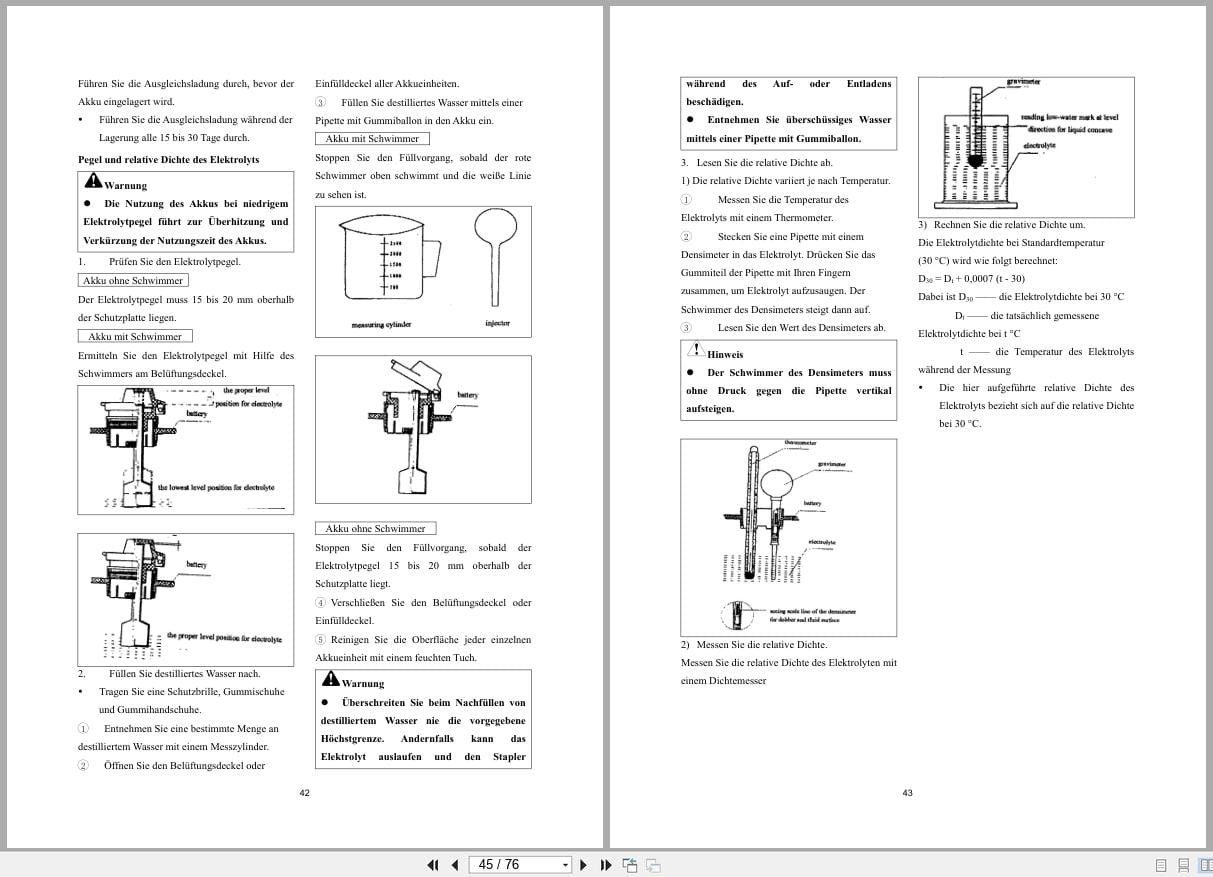Open the page number dropdown arrow
1213x877 pixels.
pos(565,865)
